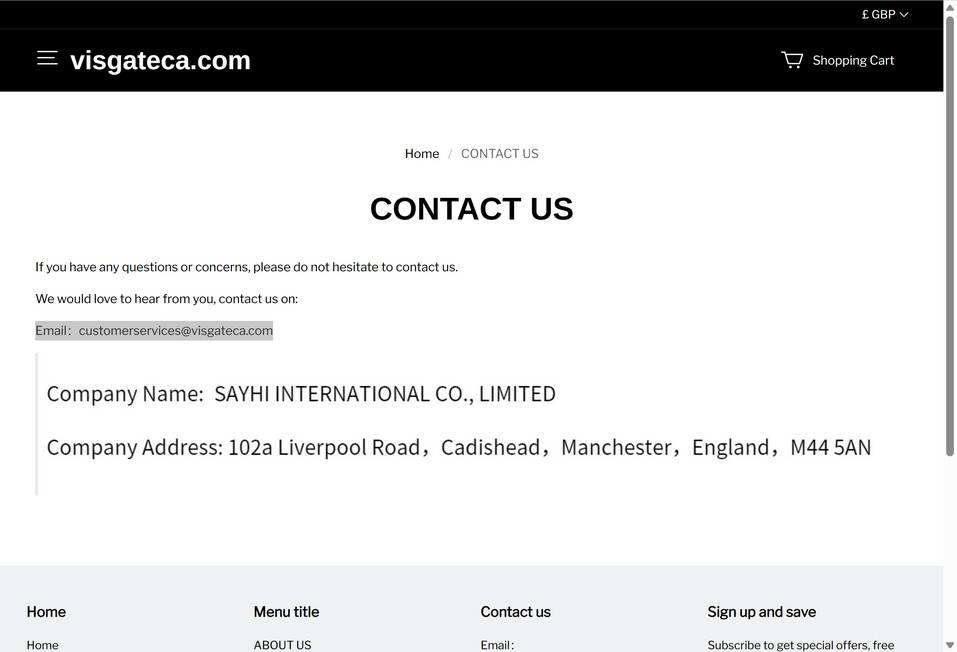Click the scrollbar up arrow
The height and width of the screenshot is (652, 957).
tap(950, 7)
